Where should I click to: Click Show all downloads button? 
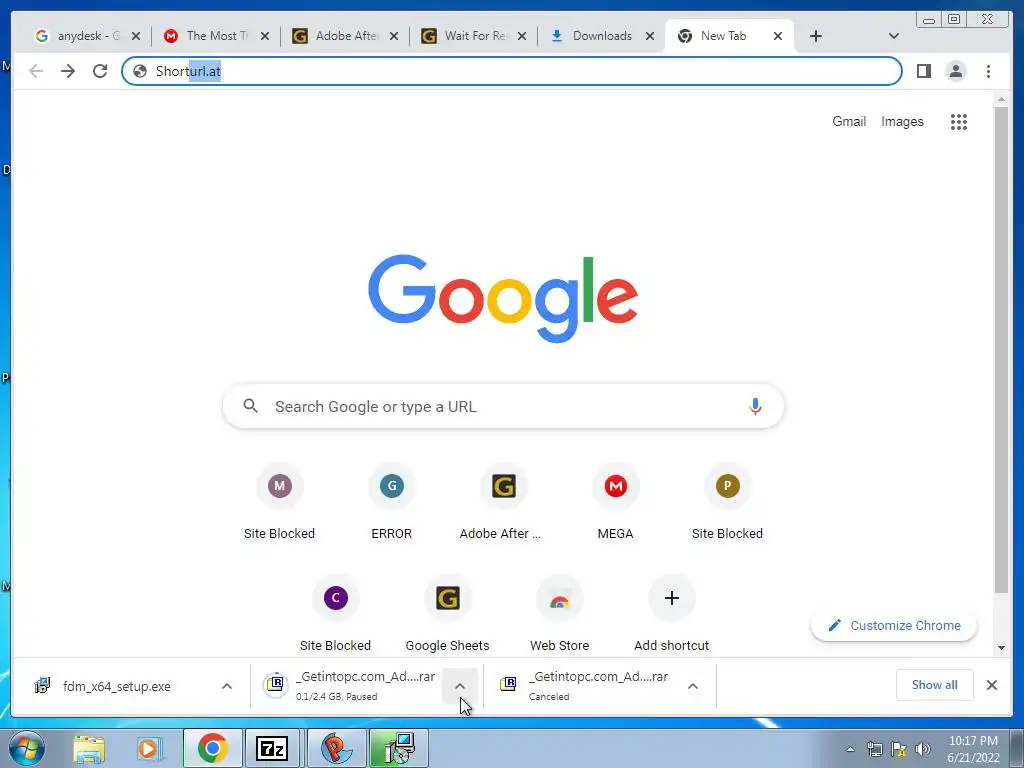coord(935,685)
